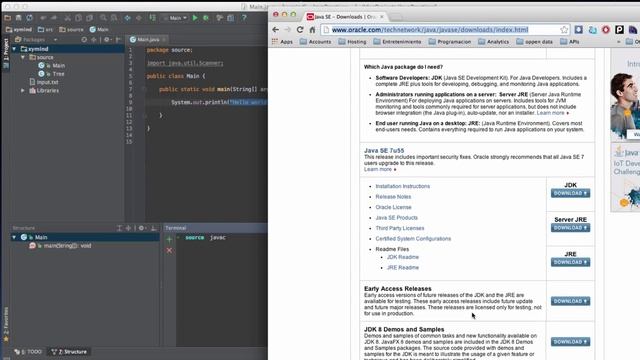Viewport: 640px width, 360px height.
Task: Open the Certified System Configurations link
Action: (x=413, y=239)
